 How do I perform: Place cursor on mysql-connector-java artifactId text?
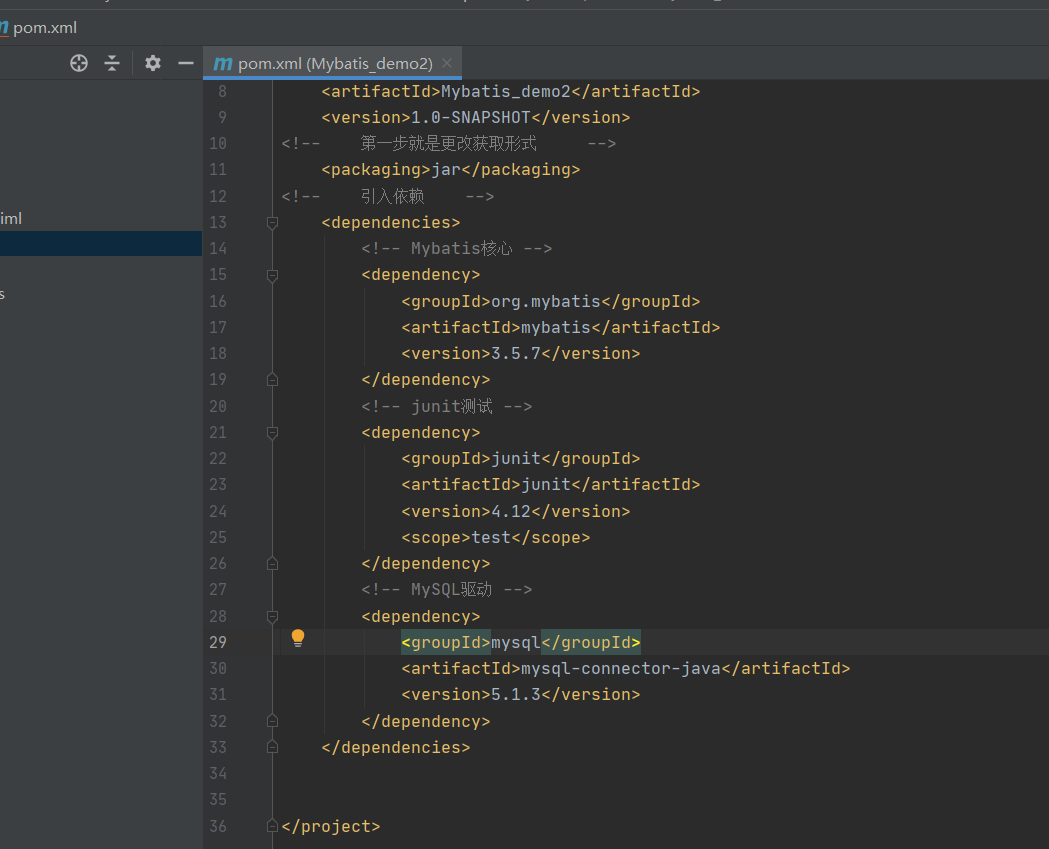[620, 668]
